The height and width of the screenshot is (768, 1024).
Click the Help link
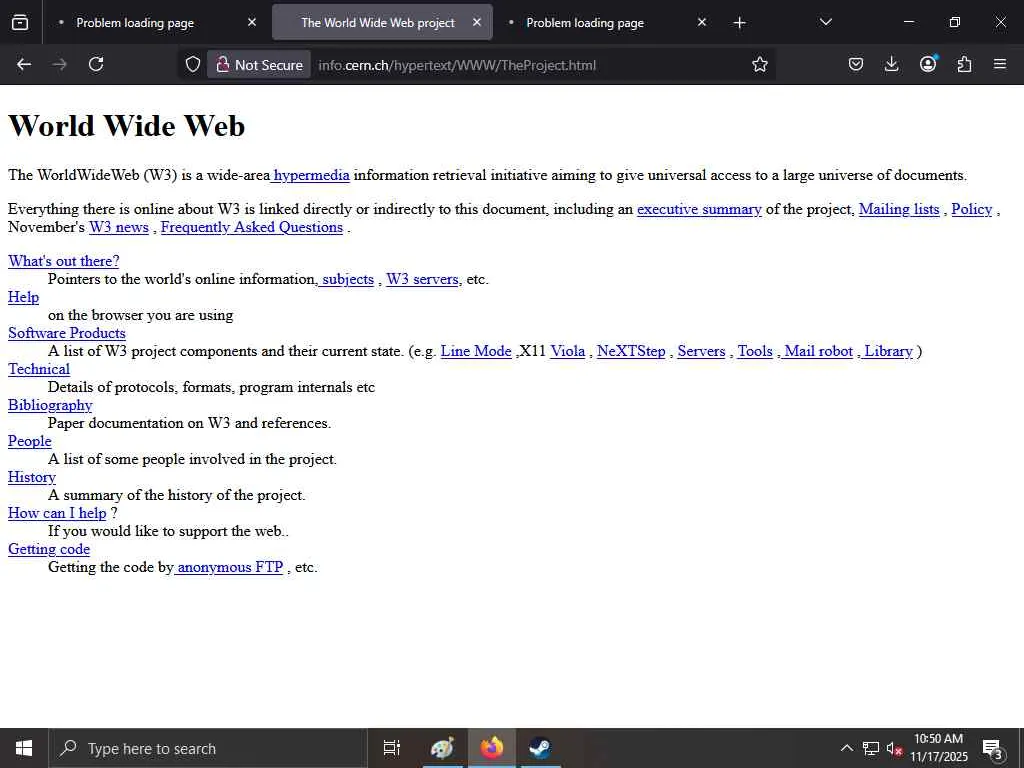click(24, 297)
